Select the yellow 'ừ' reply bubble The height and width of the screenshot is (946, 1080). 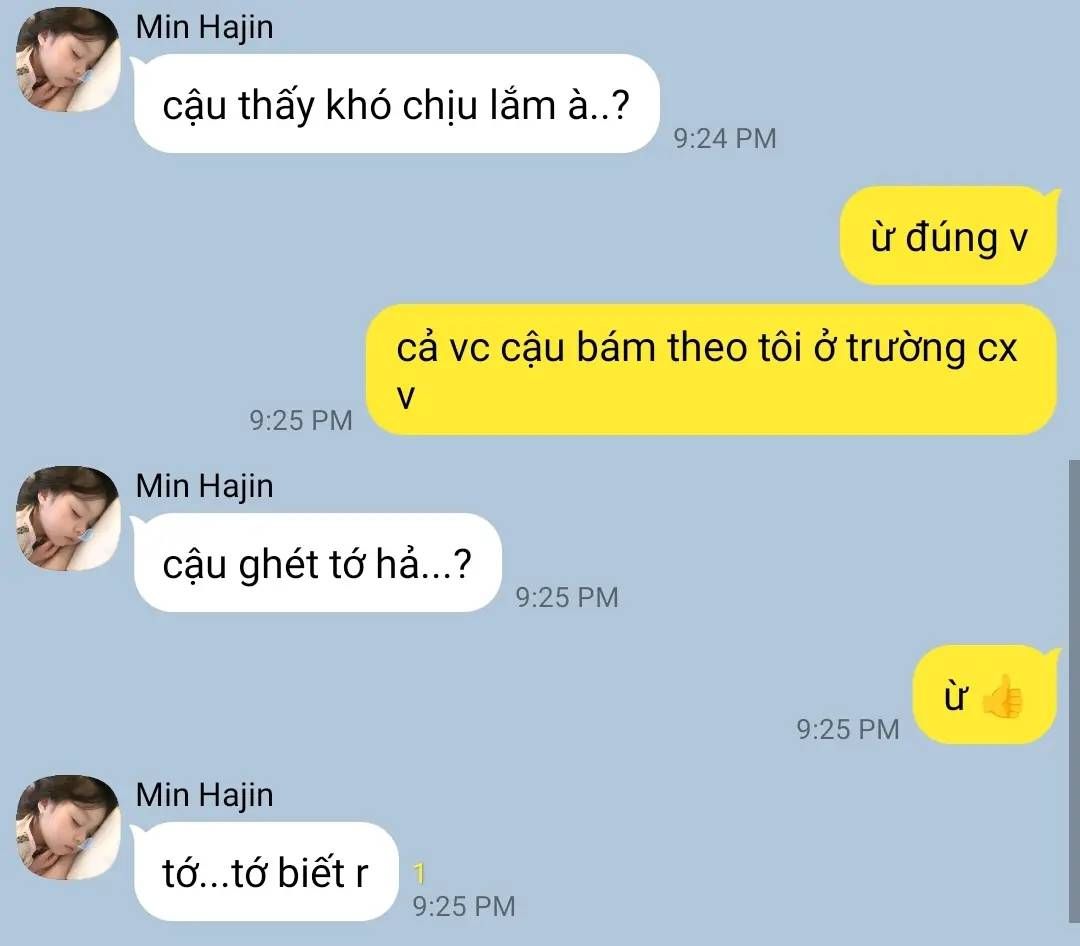(x=985, y=695)
